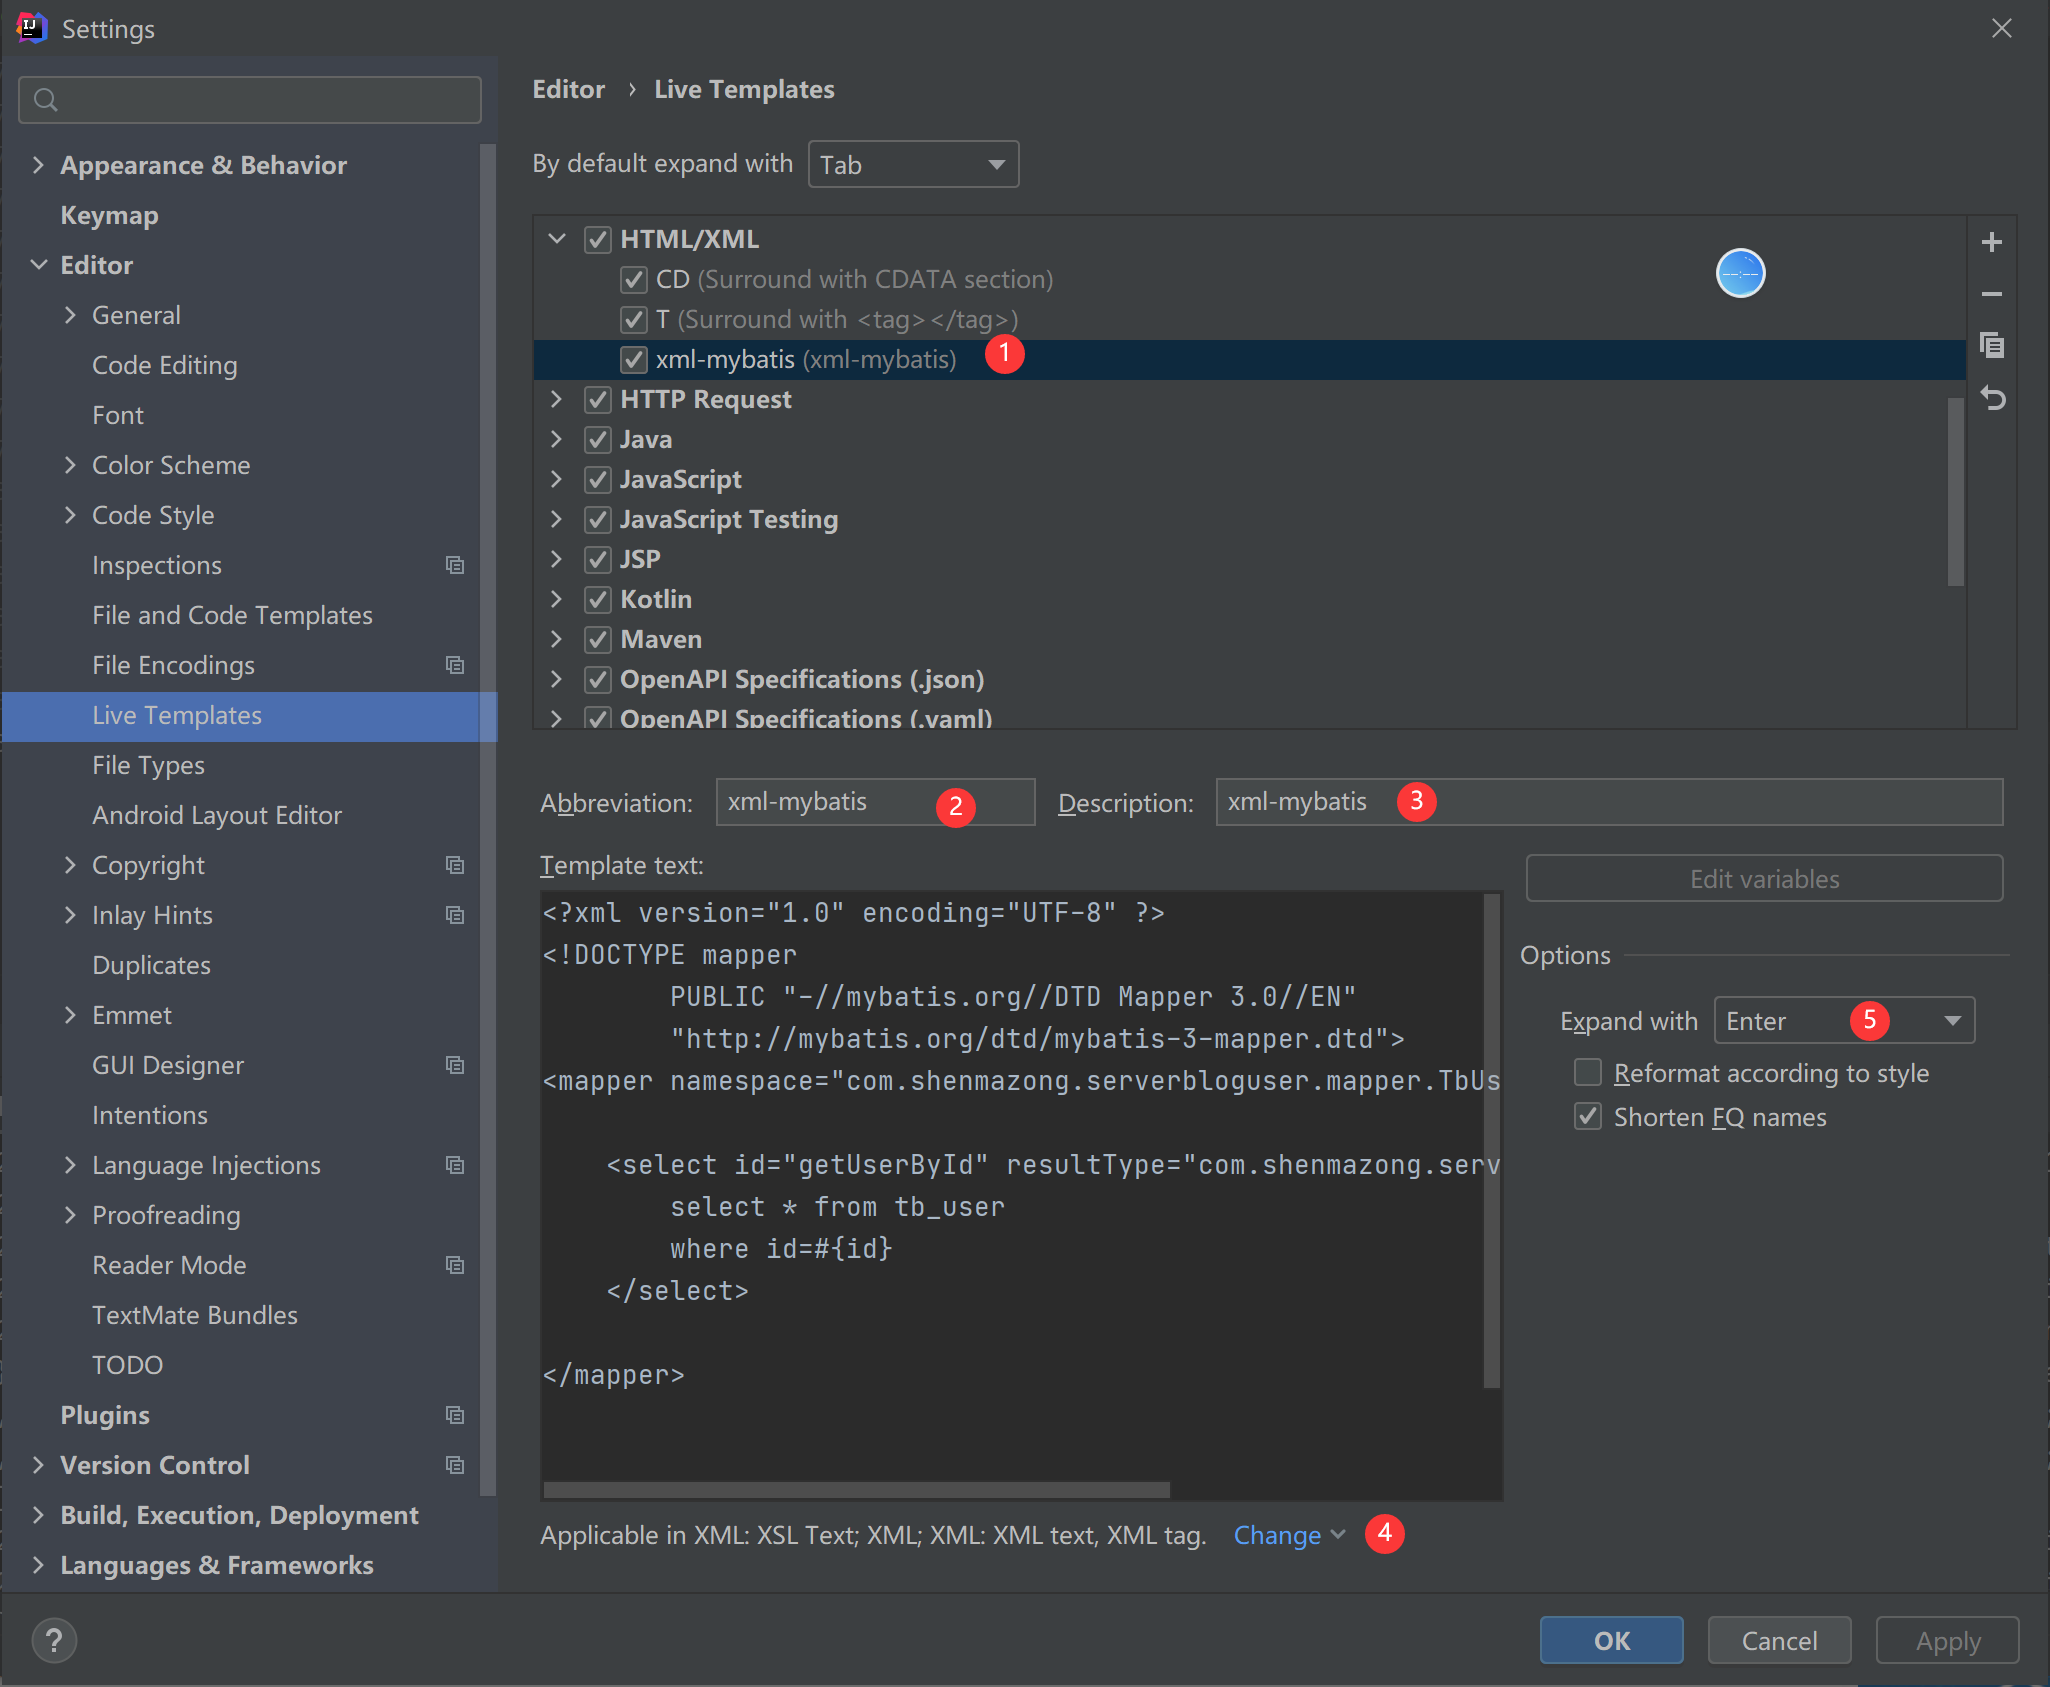
Task: Expand Languages & Frameworks section
Action: click(38, 1565)
